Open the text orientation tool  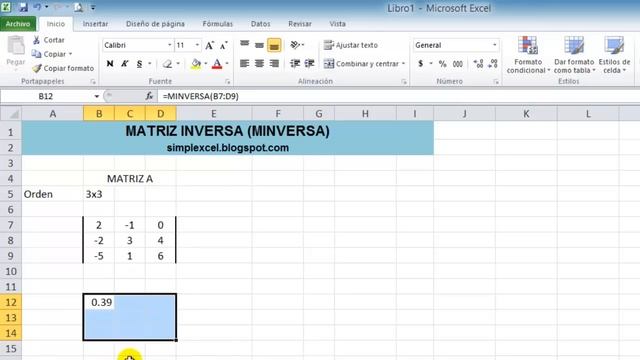click(295, 45)
